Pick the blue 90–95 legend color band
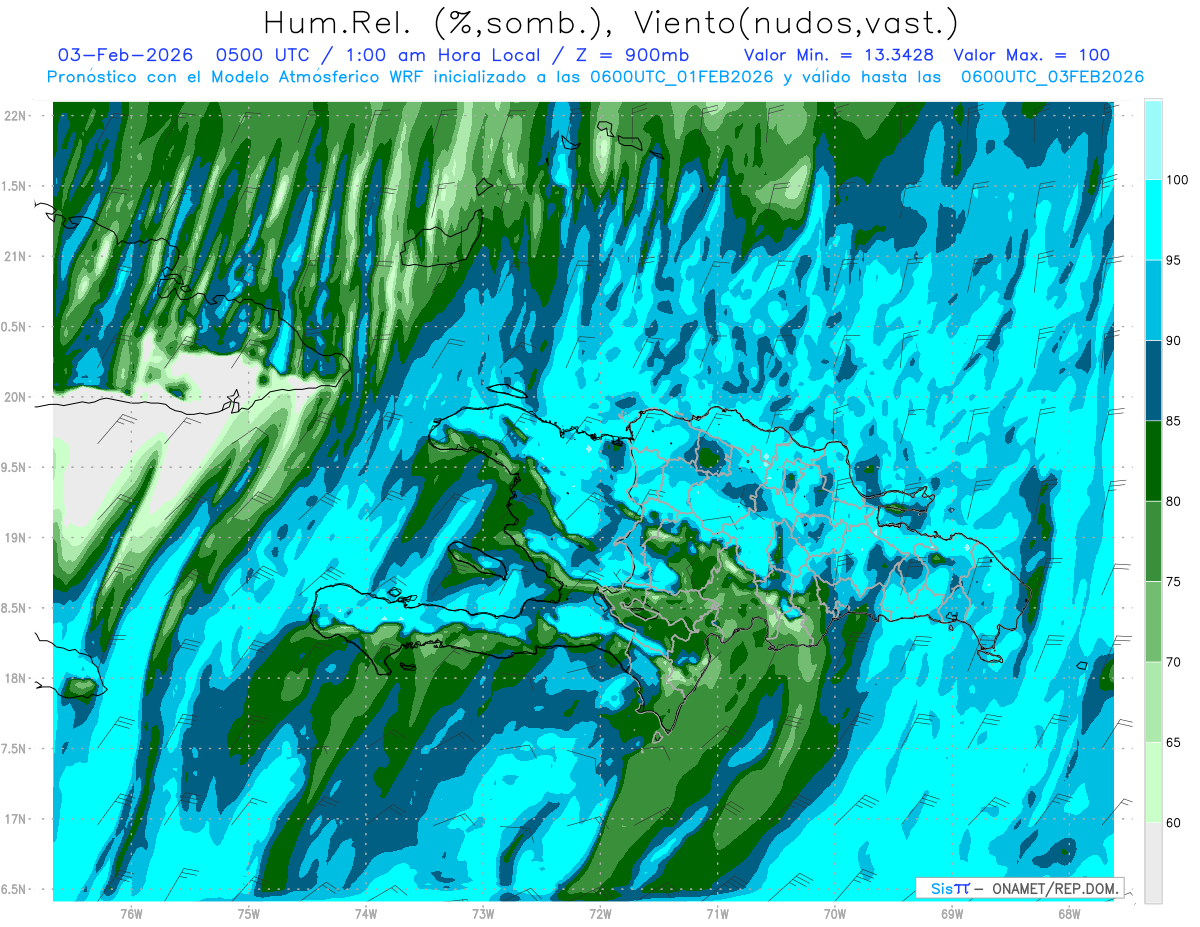1200x927 pixels. pyautogui.click(x=1153, y=300)
